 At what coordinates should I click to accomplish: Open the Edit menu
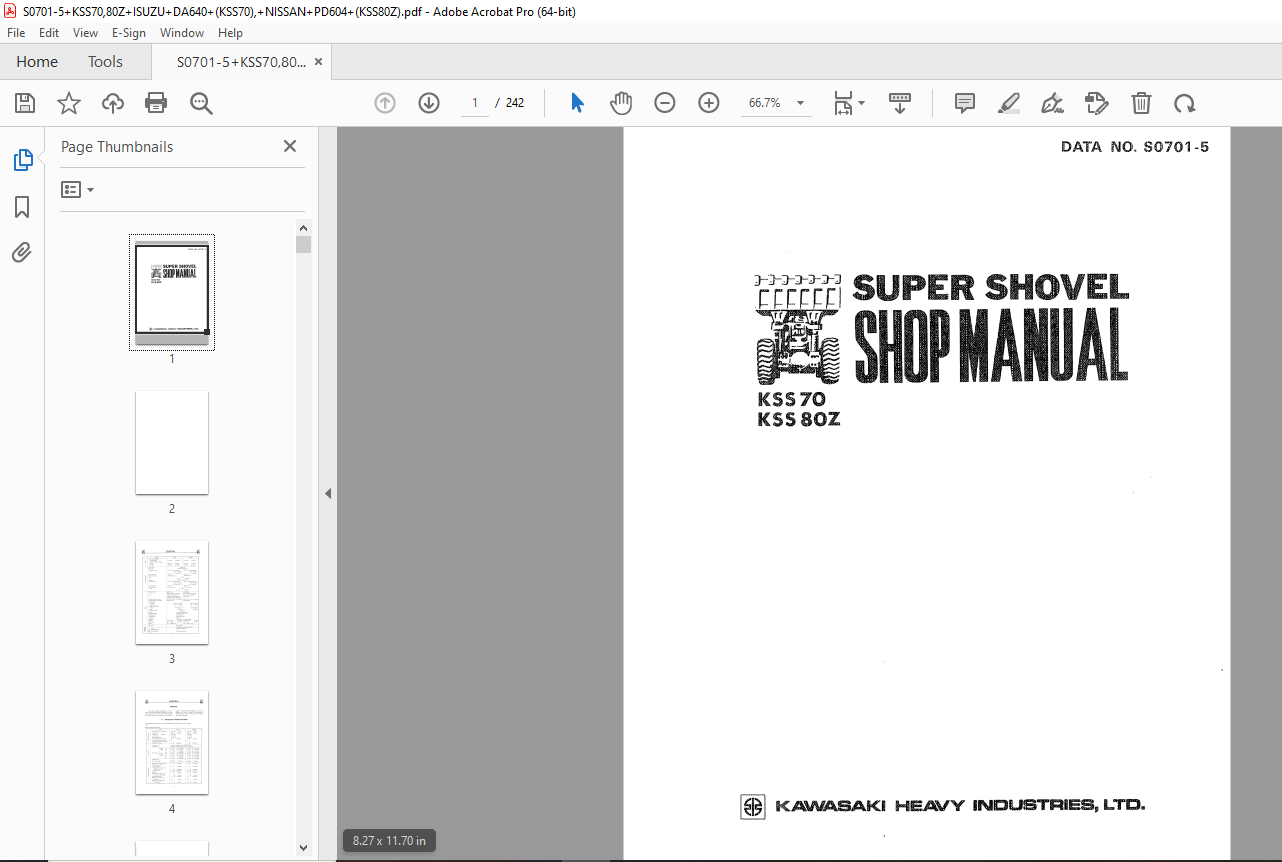coord(49,33)
